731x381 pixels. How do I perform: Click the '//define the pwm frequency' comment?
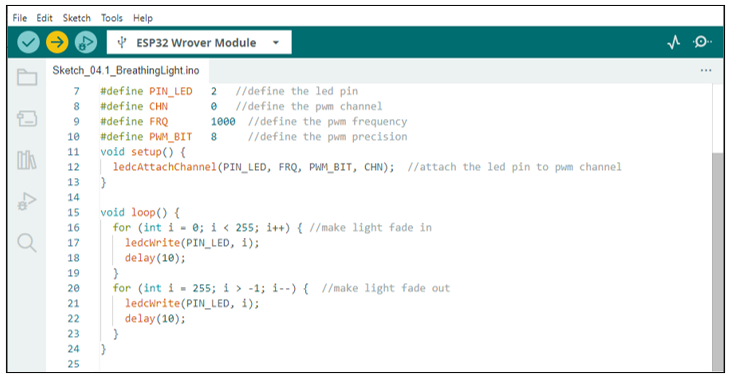pyautogui.click(x=327, y=122)
